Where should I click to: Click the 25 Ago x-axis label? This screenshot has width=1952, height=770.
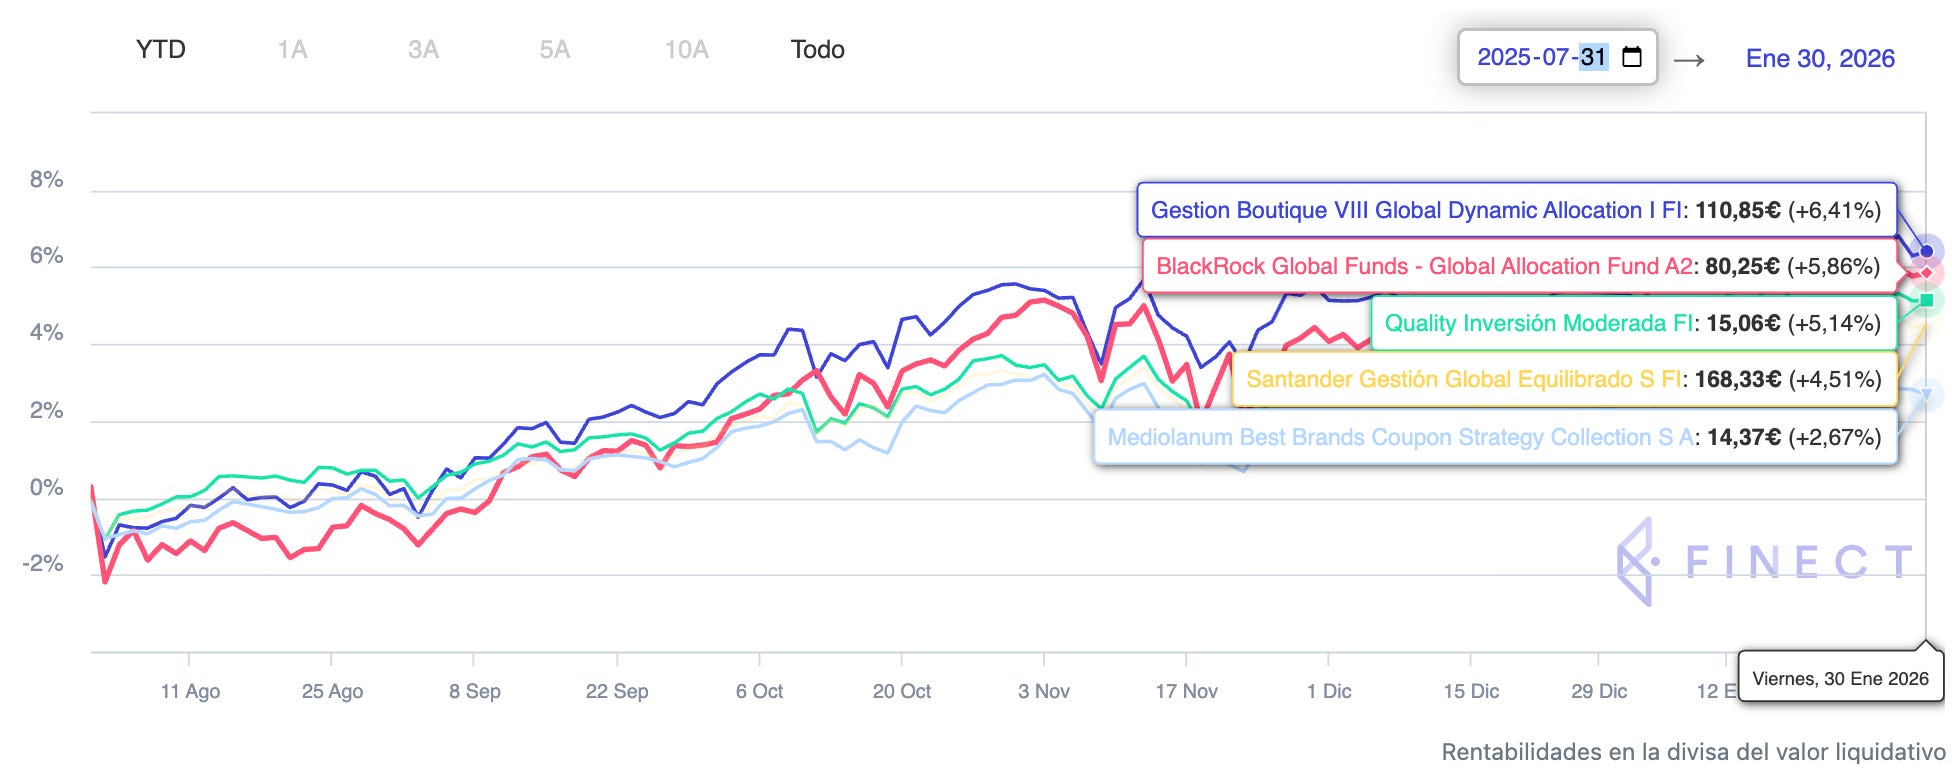coord(332,691)
